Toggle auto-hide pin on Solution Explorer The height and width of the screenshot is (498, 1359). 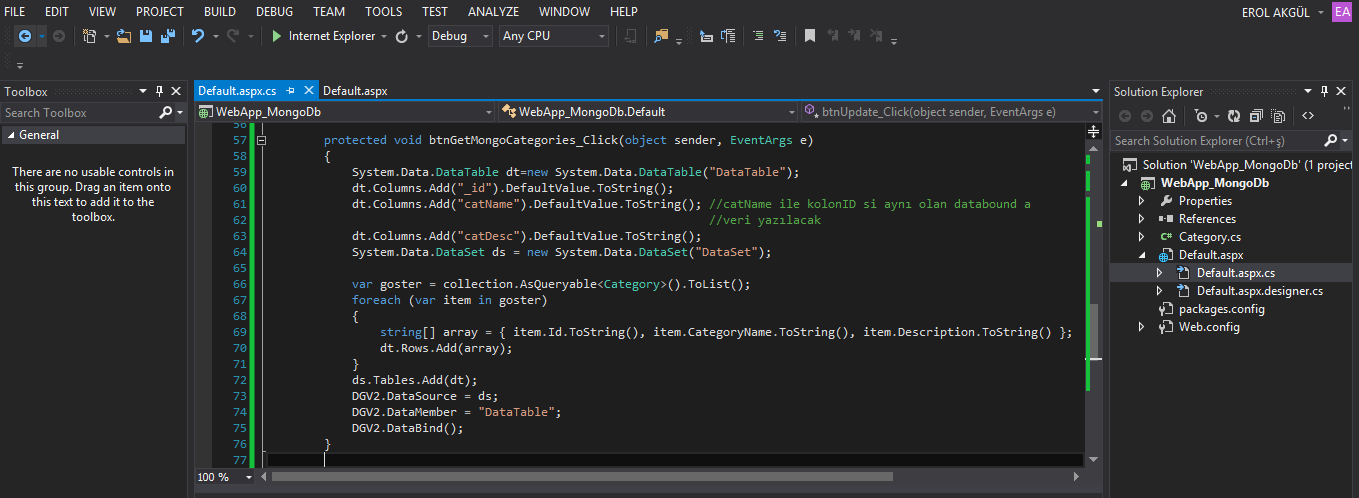click(x=1325, y=91)
